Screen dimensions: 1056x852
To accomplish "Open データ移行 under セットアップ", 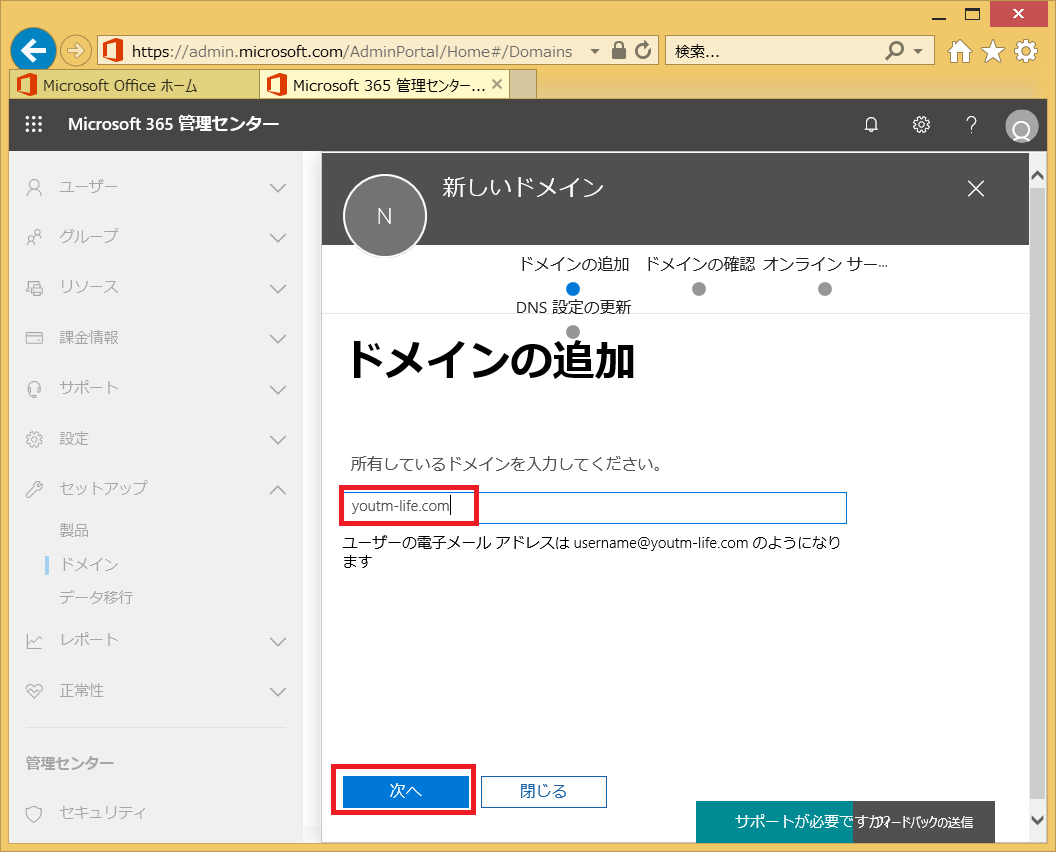I will tap(96, 597).
